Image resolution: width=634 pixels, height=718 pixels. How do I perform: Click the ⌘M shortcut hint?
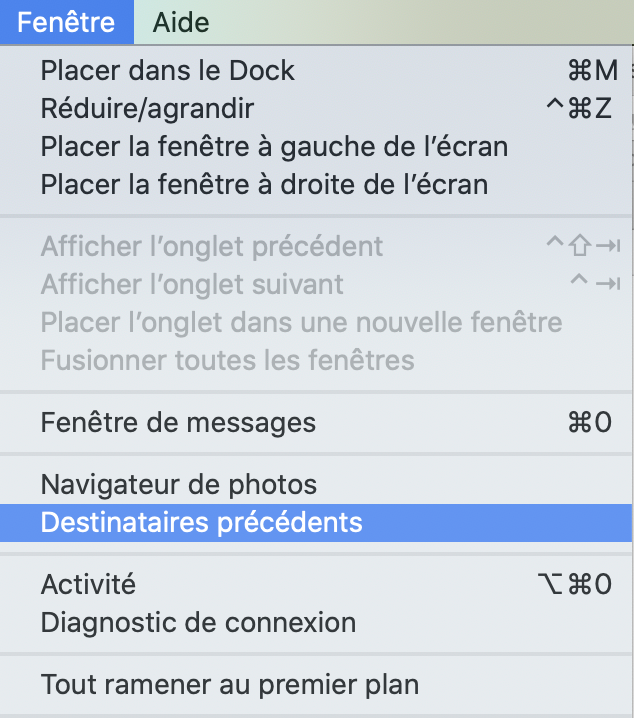click(x=591, y=71)
